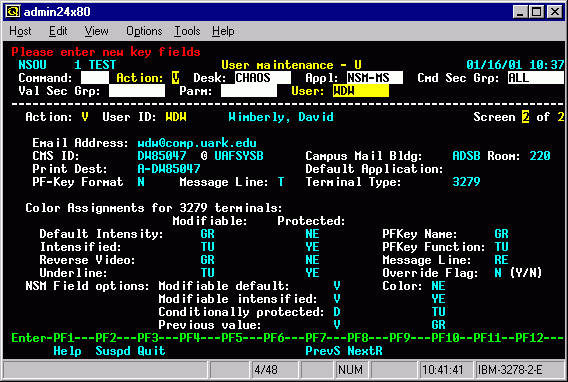Open the Edit menu
Viewport: 568px width, 382px height.
coord(58,31)
